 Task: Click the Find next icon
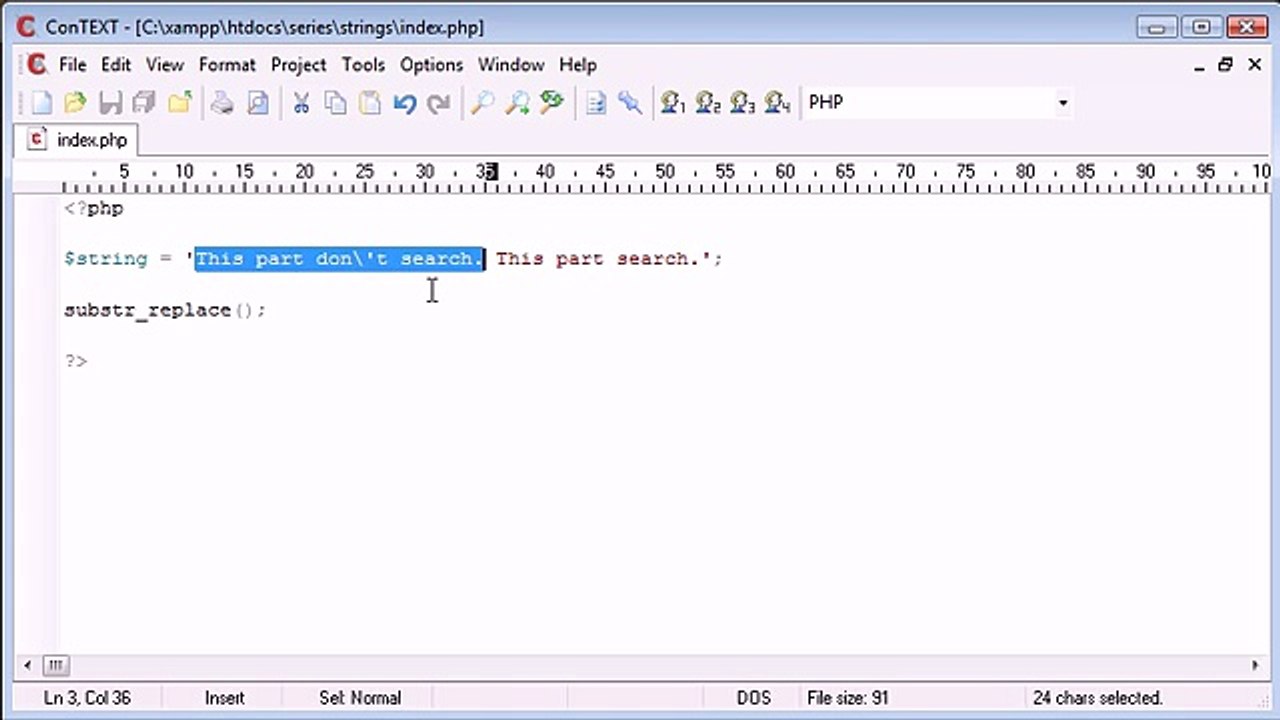[x=517, y=102]
